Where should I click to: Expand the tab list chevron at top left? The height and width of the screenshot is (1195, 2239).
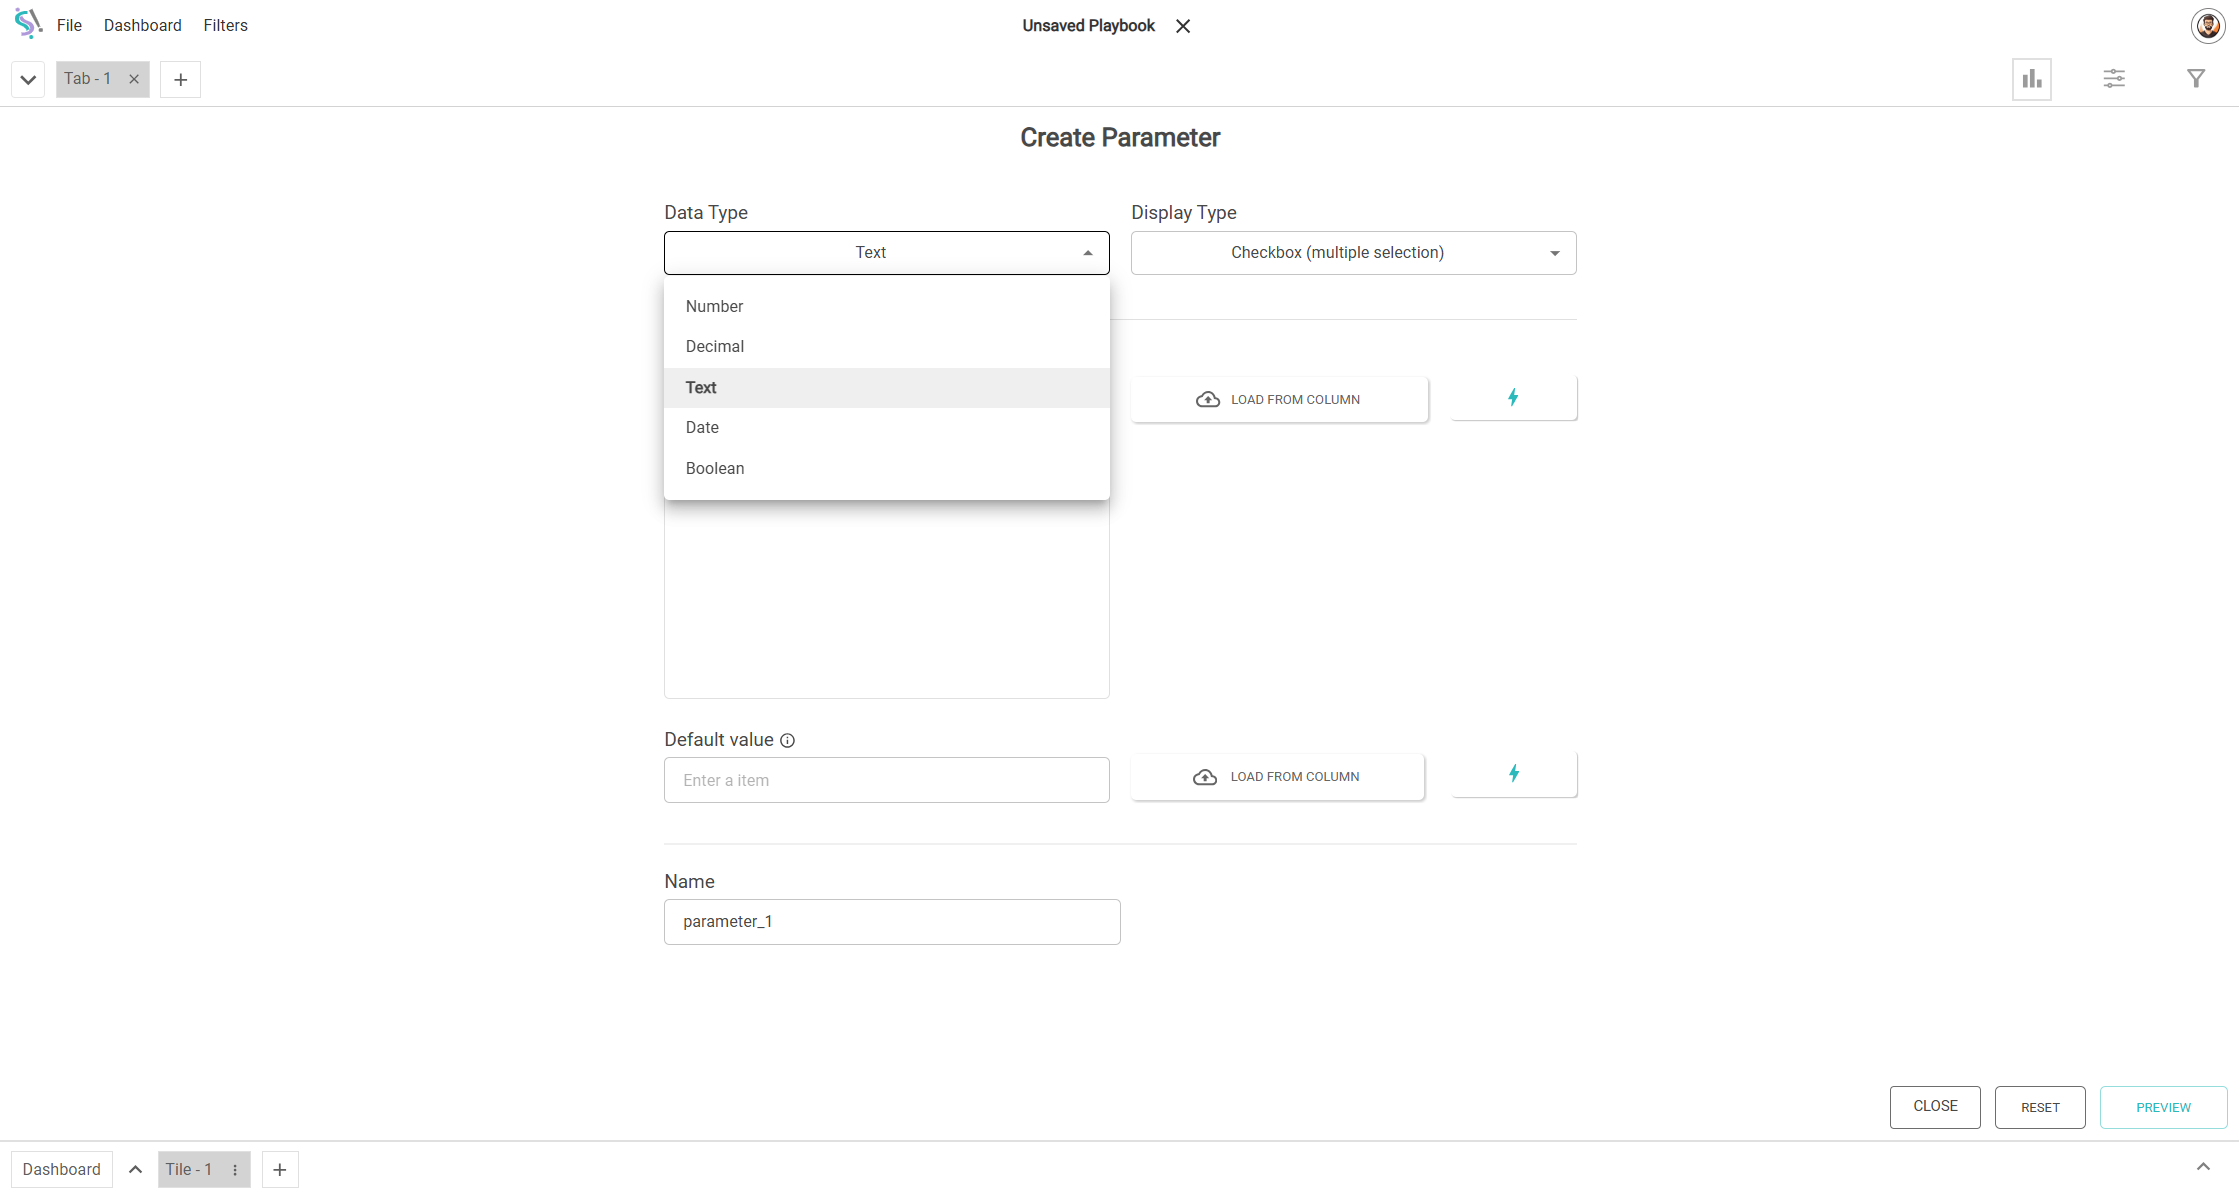28,80
